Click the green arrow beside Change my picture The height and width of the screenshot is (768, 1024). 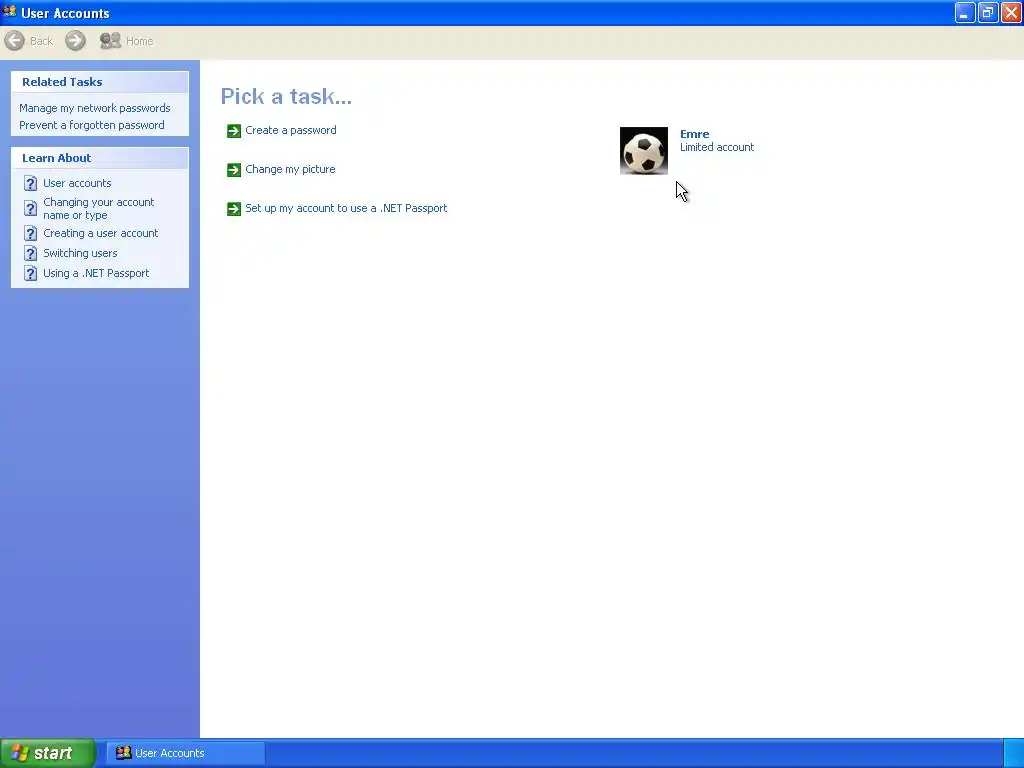coord(234,170)
